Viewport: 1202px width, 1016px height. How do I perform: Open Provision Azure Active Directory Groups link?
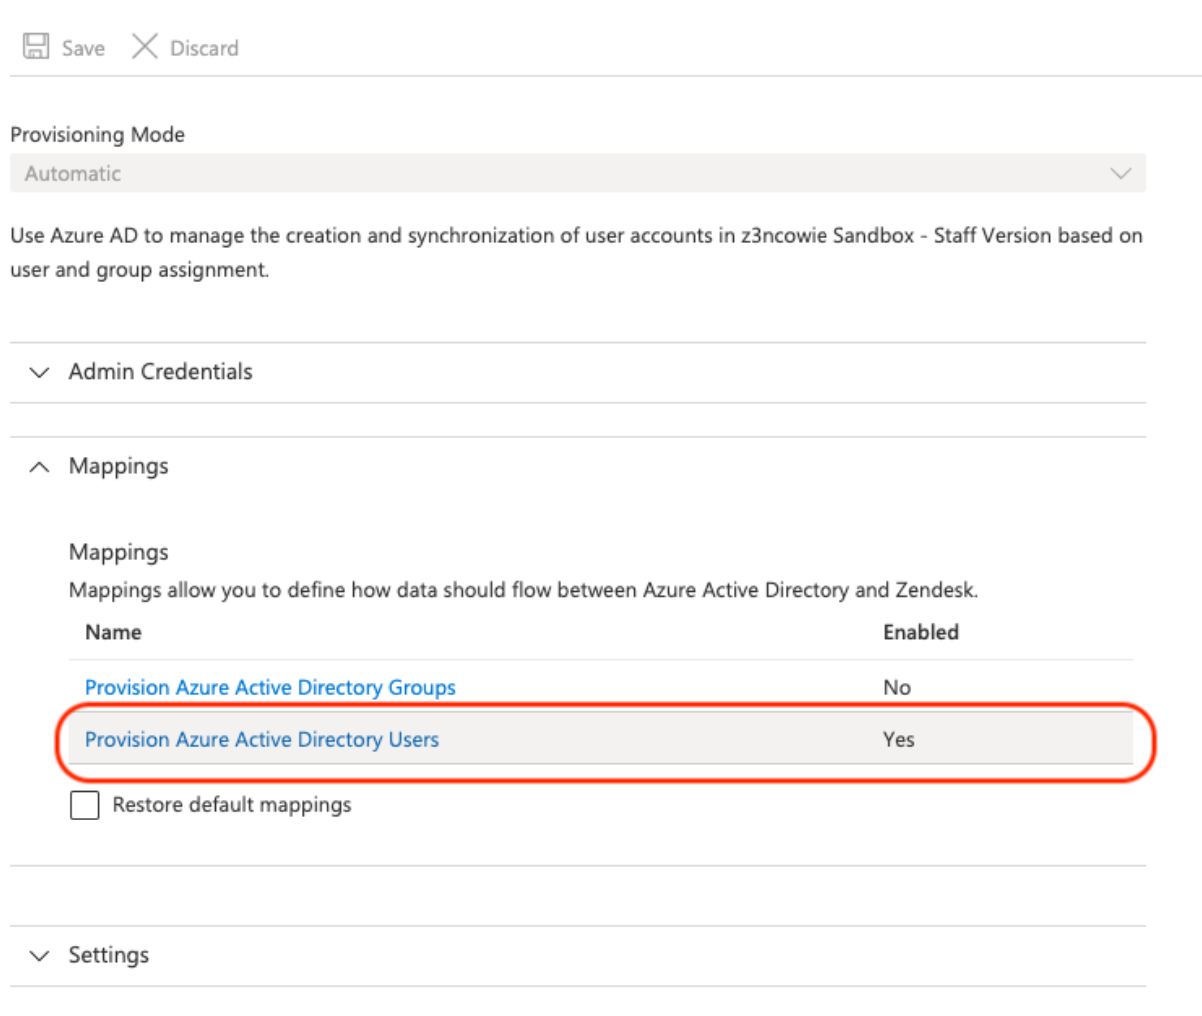tap(270, 688)
